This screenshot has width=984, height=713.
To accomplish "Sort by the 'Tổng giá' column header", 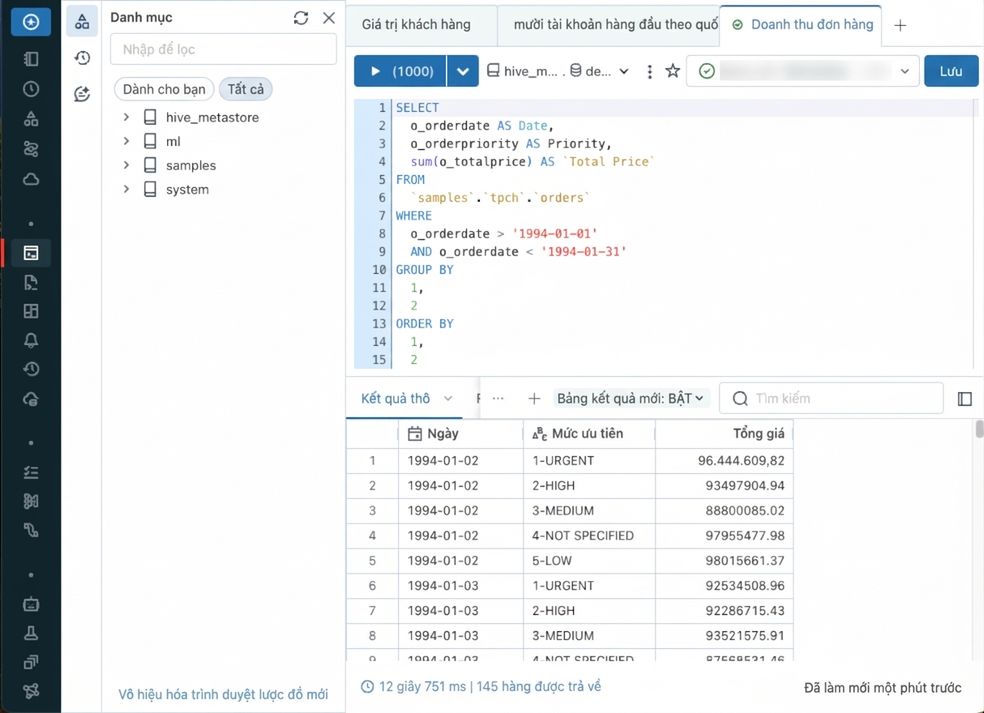I will [724, 433].
